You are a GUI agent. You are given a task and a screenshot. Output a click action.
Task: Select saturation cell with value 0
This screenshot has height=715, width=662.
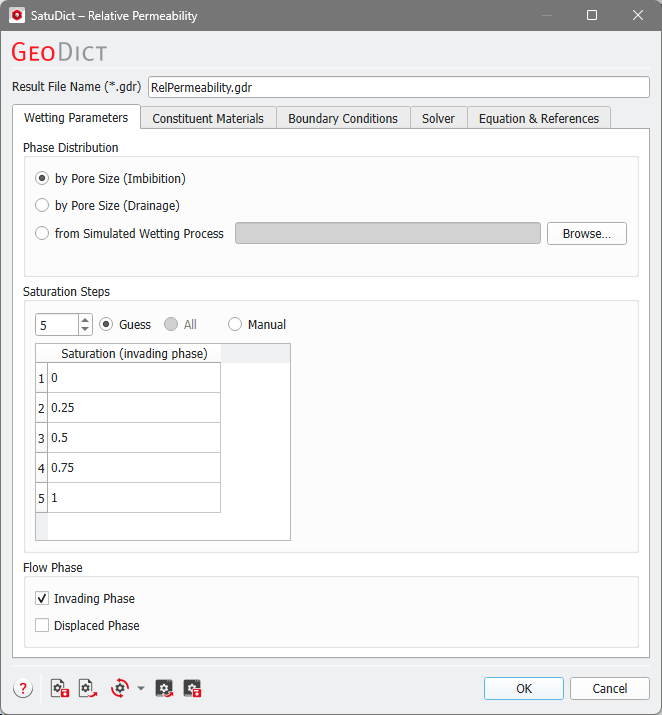click(x=134, y=378)
